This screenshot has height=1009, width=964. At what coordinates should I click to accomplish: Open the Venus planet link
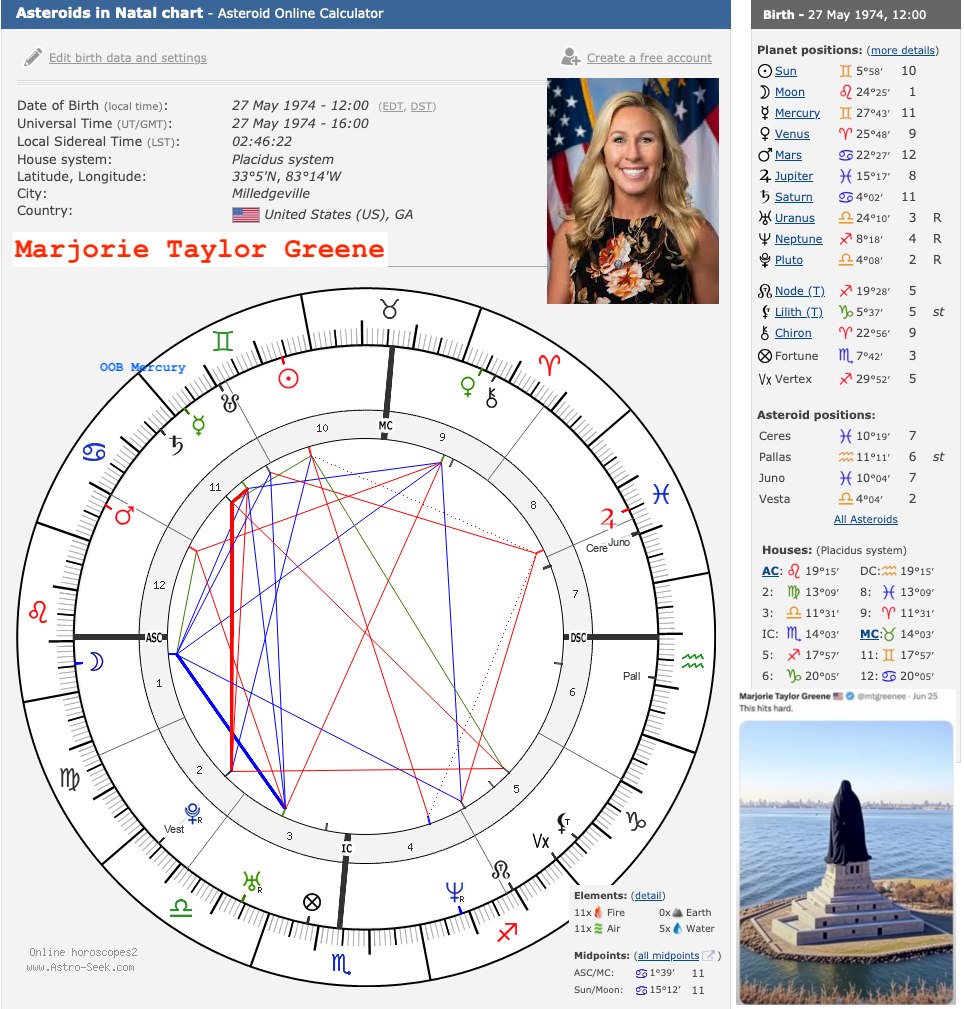click(792, 134)
